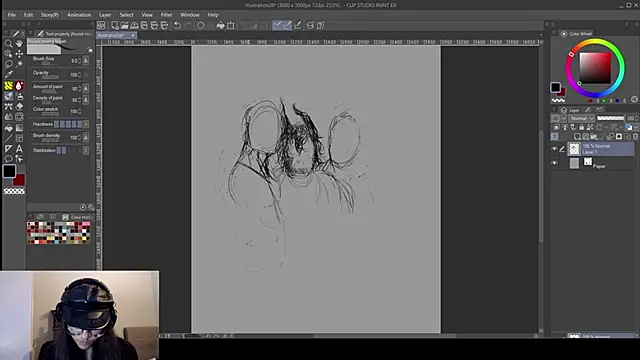This screenshot has width=640, height=360.
Task: Click the Delete layer trash icon
Action: (x=636, y=137)
